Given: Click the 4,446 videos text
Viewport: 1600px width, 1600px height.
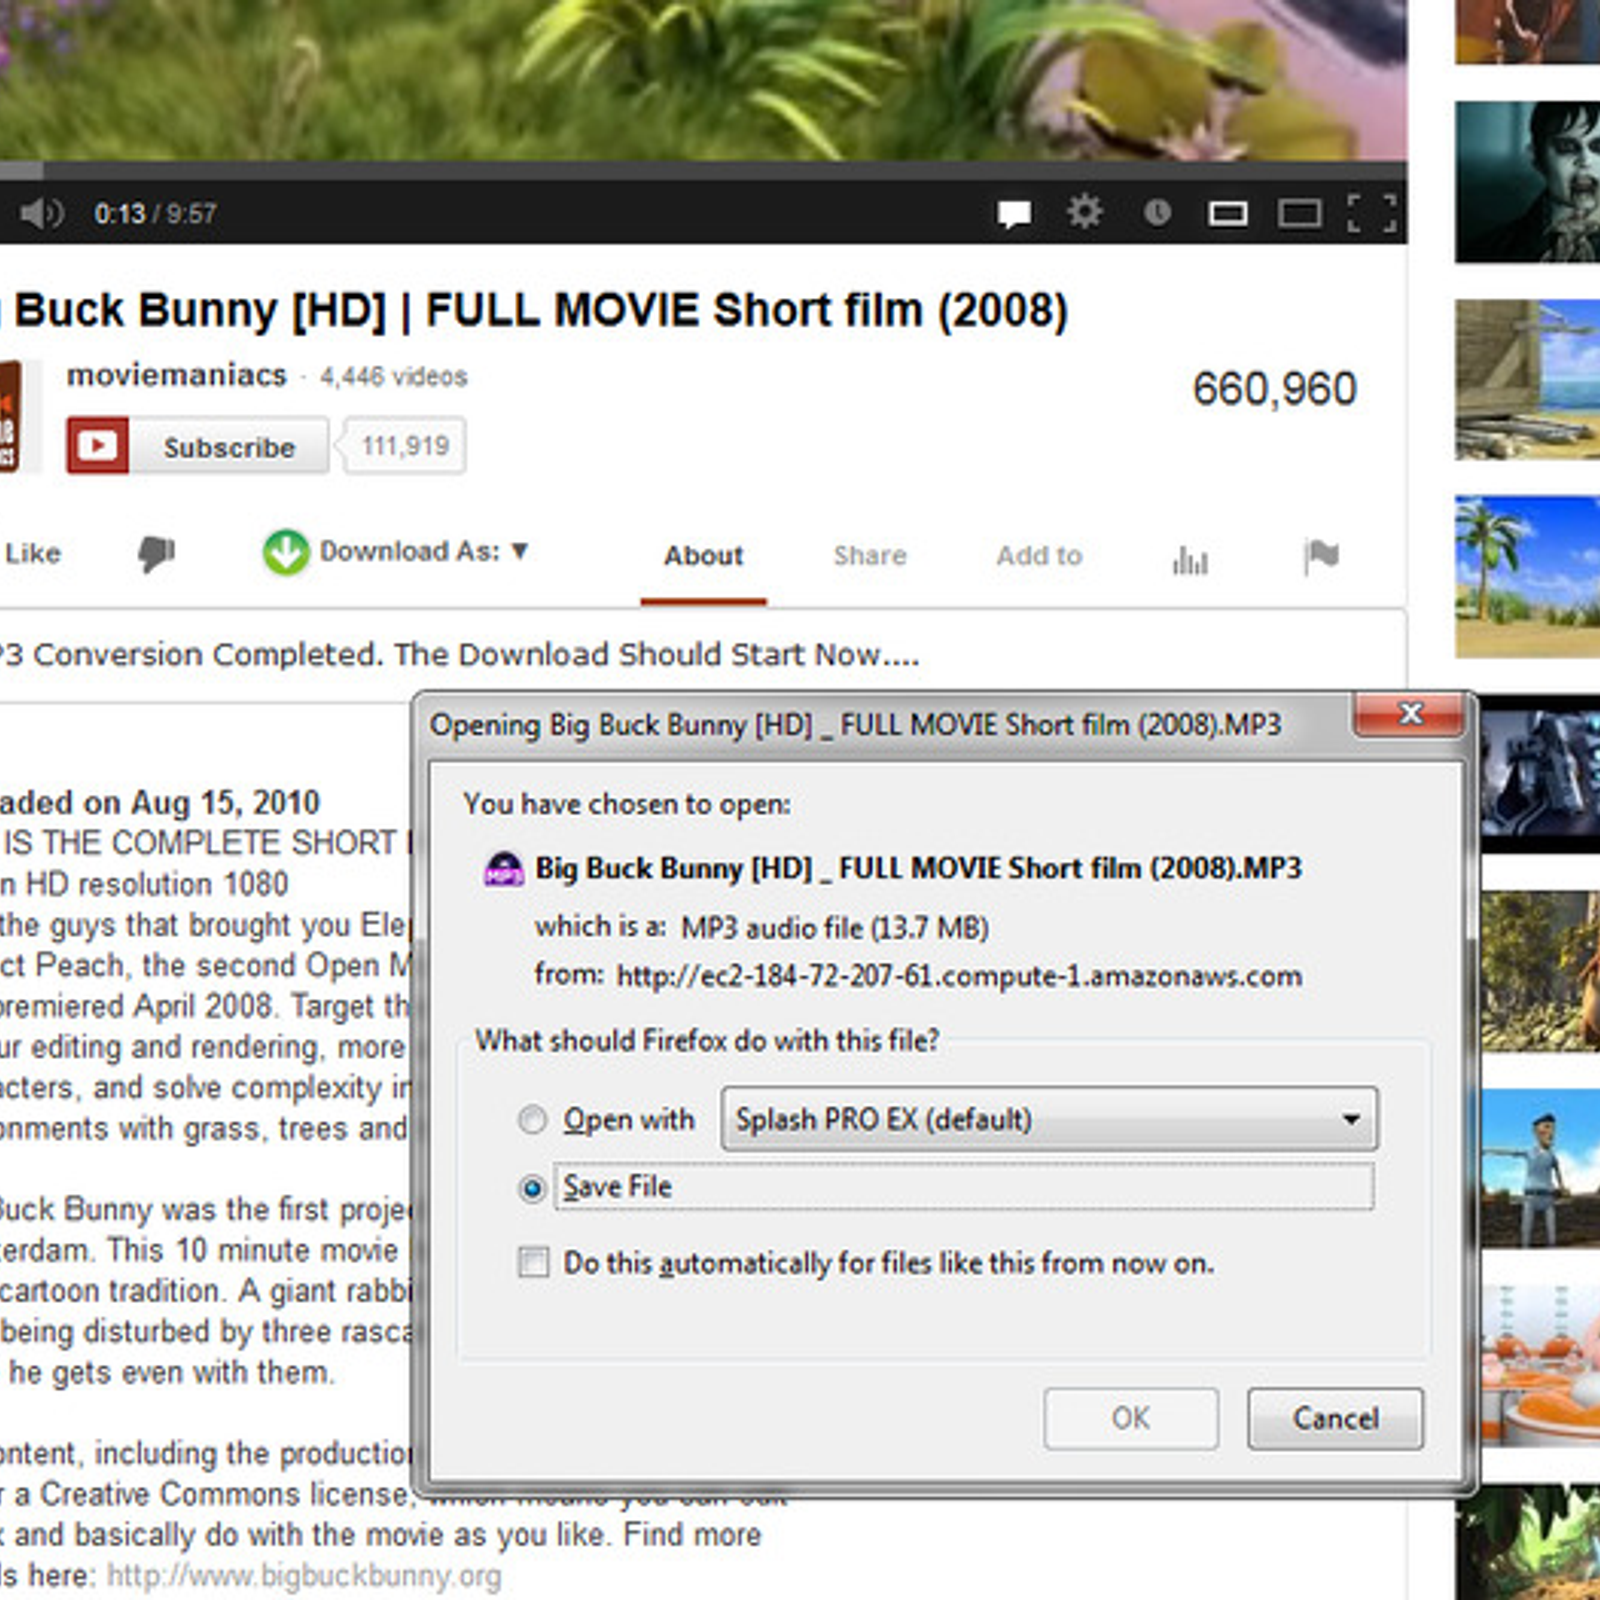Looking at the screenshot, I should point(394,377).
